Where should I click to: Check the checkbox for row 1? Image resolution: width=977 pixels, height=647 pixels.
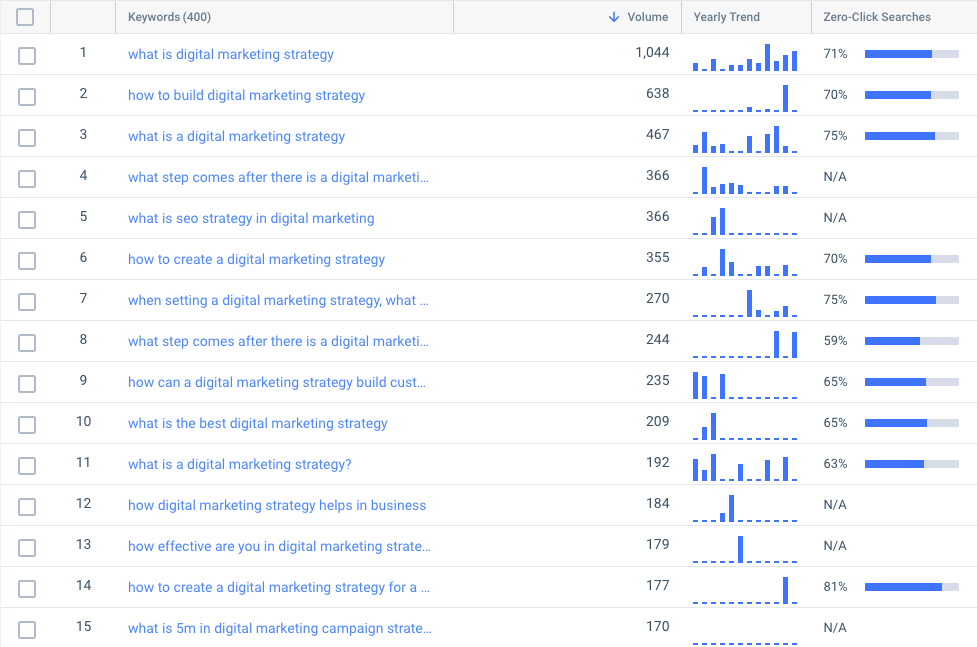pyautogui.click(x=26, y=56)
